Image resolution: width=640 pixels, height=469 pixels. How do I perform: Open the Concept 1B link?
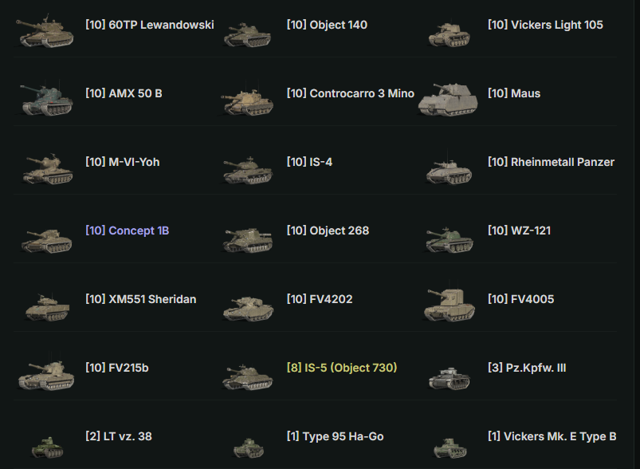coord(127,231)
